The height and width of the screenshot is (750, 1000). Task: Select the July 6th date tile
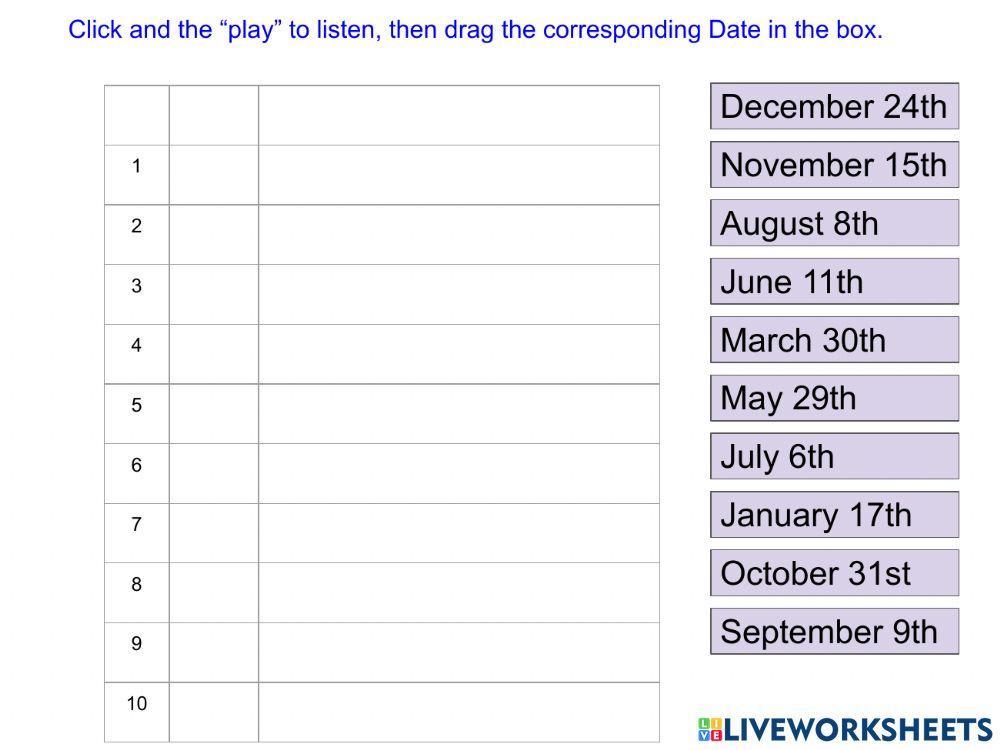click(x=834, y=456)
